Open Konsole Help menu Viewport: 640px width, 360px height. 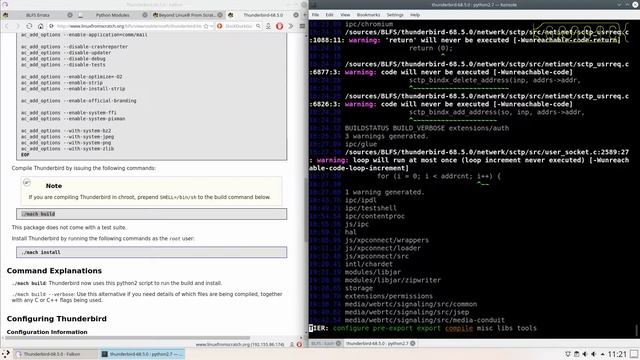pos(415,15)
